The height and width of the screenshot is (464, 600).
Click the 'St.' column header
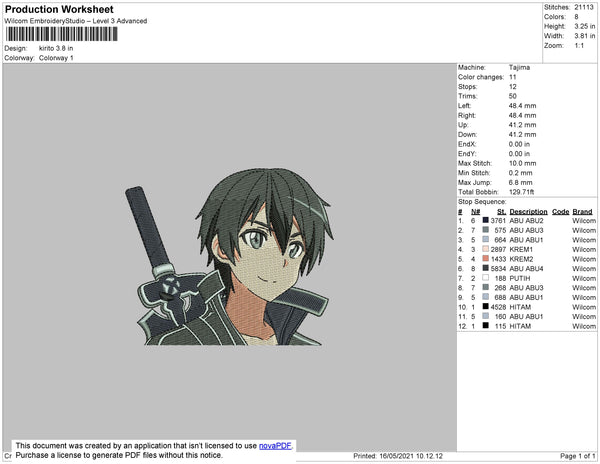pos(501,212)
